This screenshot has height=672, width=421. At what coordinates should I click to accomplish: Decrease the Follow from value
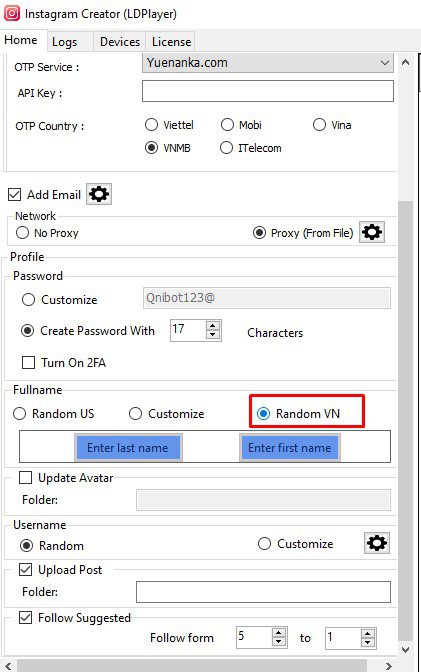coord(279,642)
